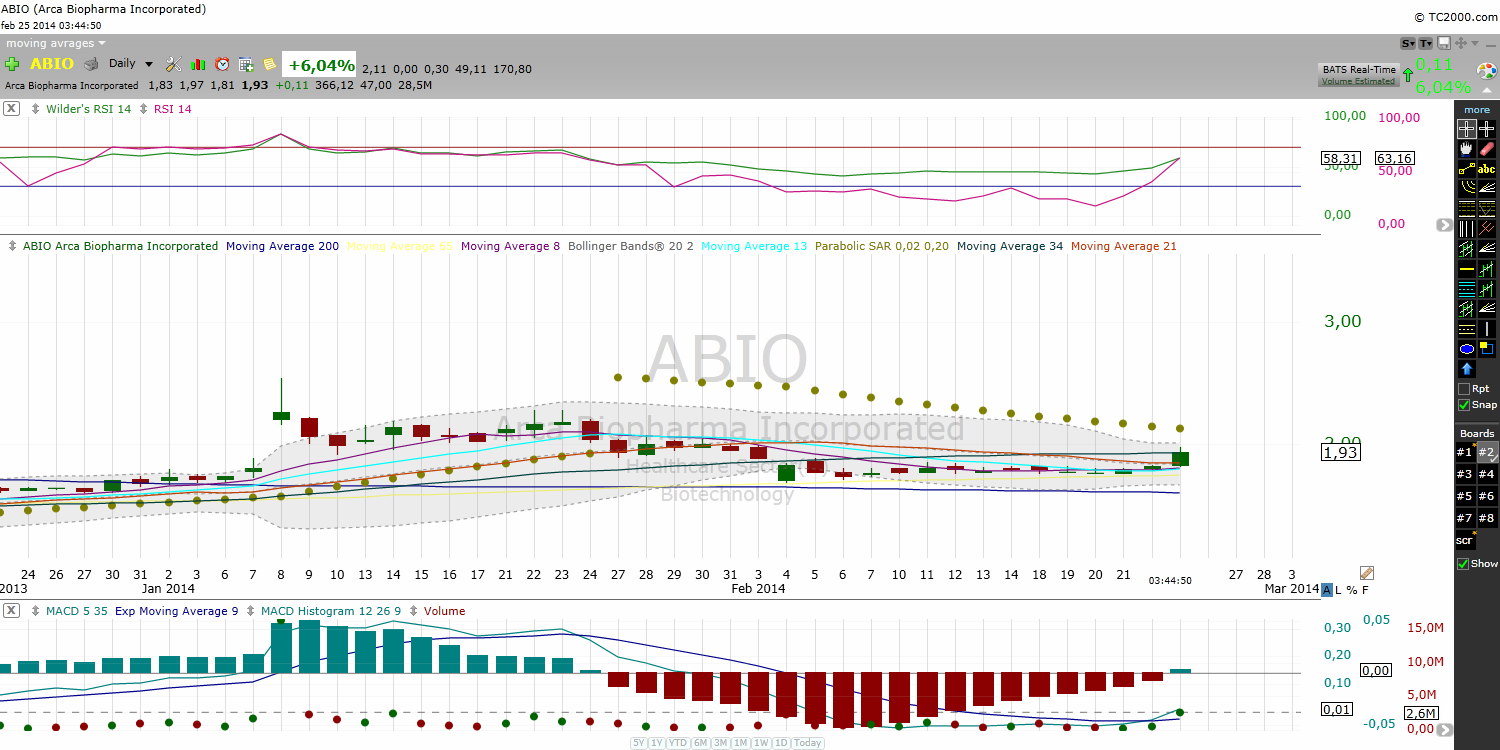Image resolution: width=1500 pixels, height=750 pixels.
Task: Click the printer icon next to ABIO
Action: point(92,64)
